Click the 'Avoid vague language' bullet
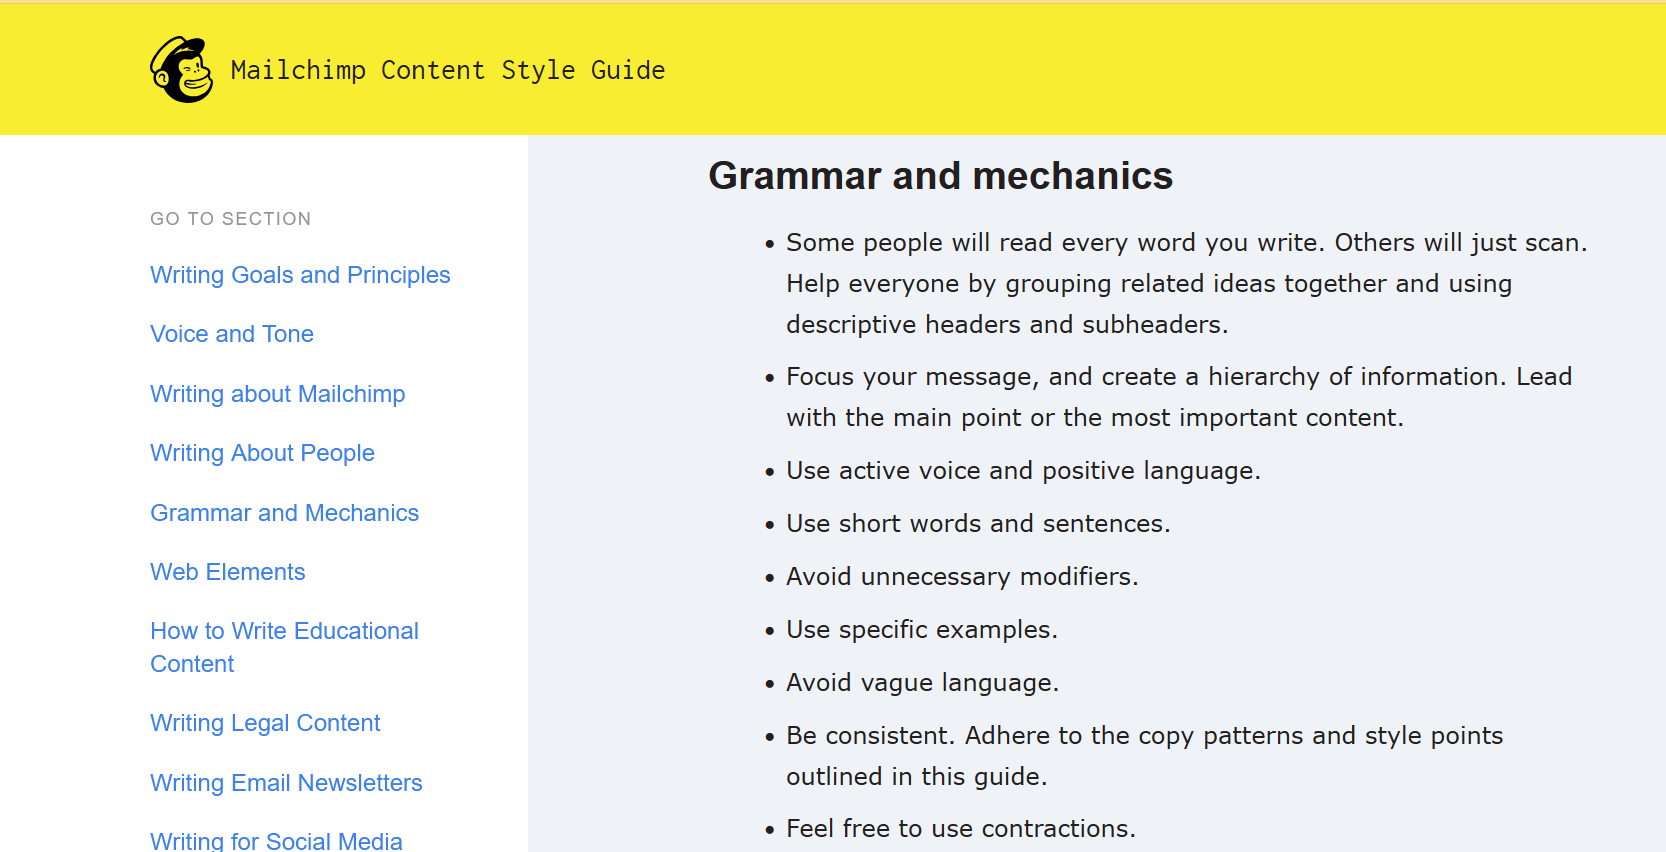 pyautogui.click(x=922, y=683)
